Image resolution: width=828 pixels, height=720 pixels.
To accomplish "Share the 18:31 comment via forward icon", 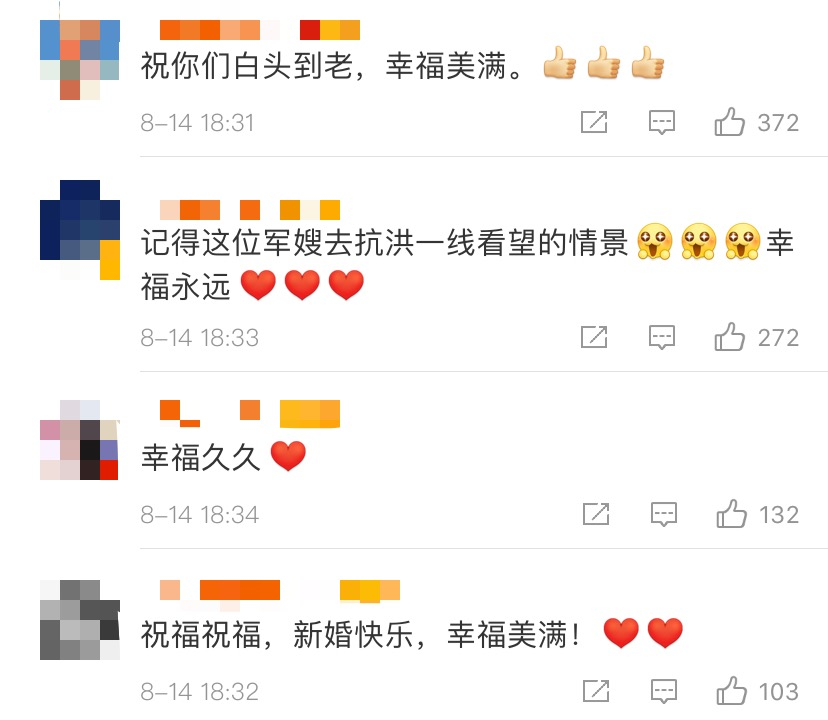I will point(594,122).
